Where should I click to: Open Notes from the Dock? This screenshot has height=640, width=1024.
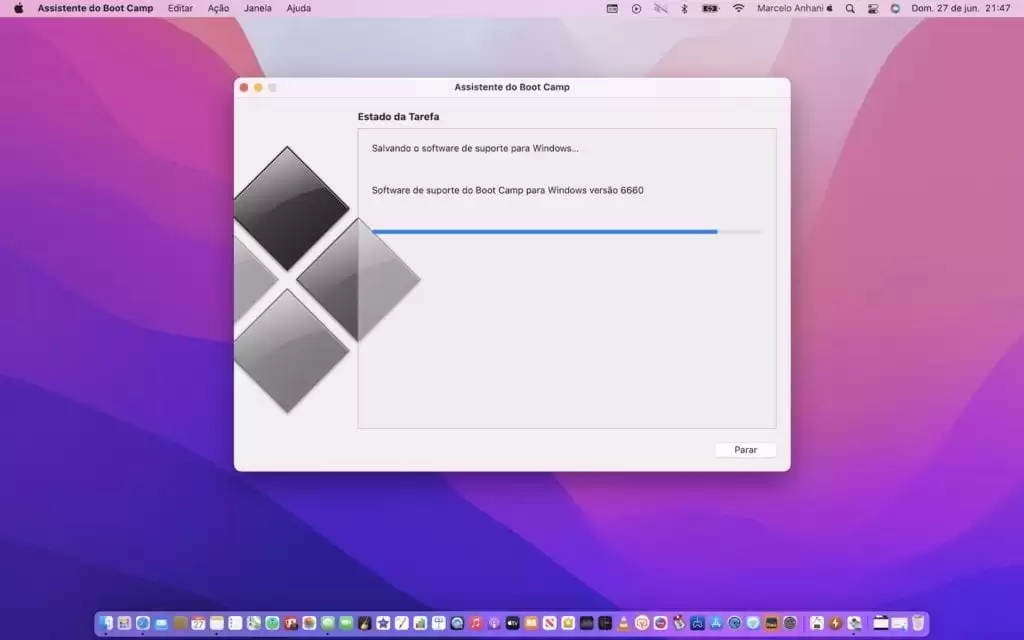pyautogui.click(x=216, y=623)
